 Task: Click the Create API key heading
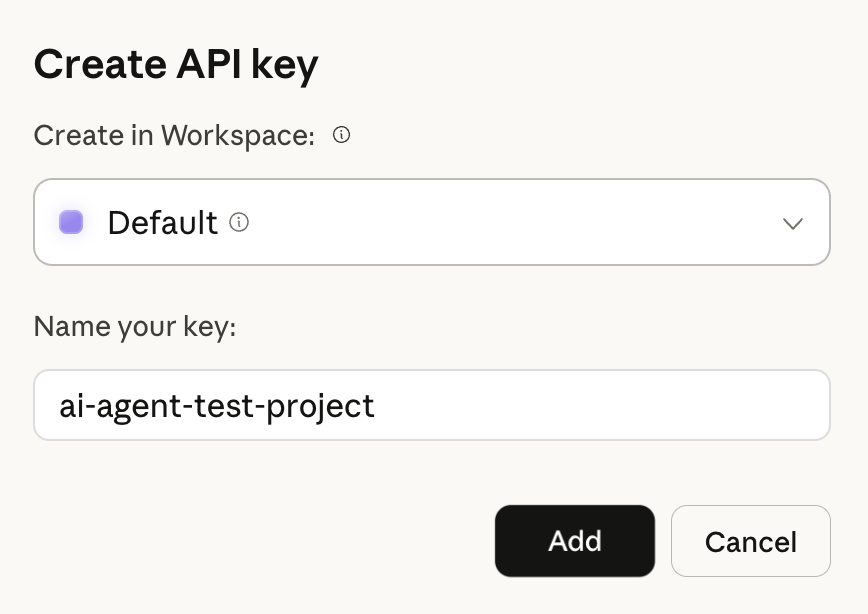click(x=176, y=65)
